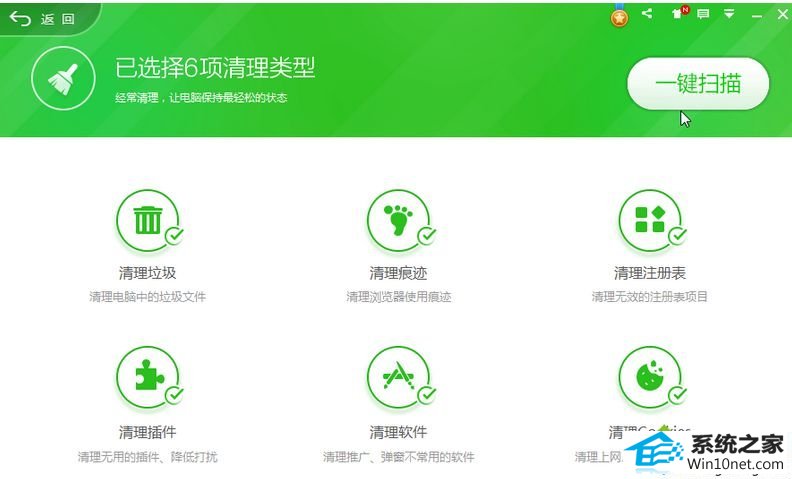Toggle the 清理插件 checkmark badge
792x479 pixels.
coord(174,394)
